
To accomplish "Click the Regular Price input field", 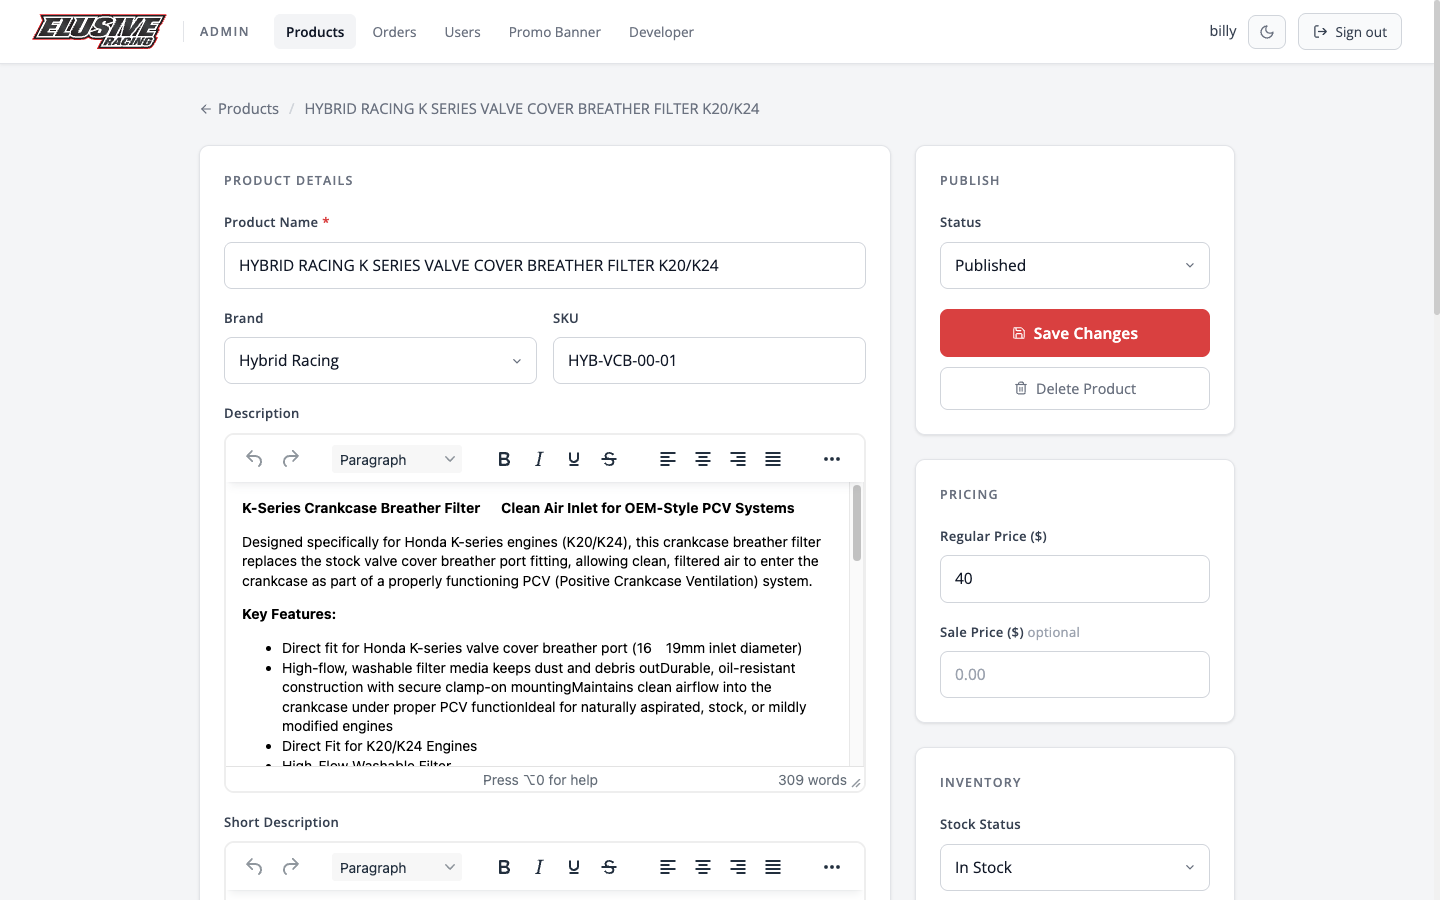I will [1075, 579].
